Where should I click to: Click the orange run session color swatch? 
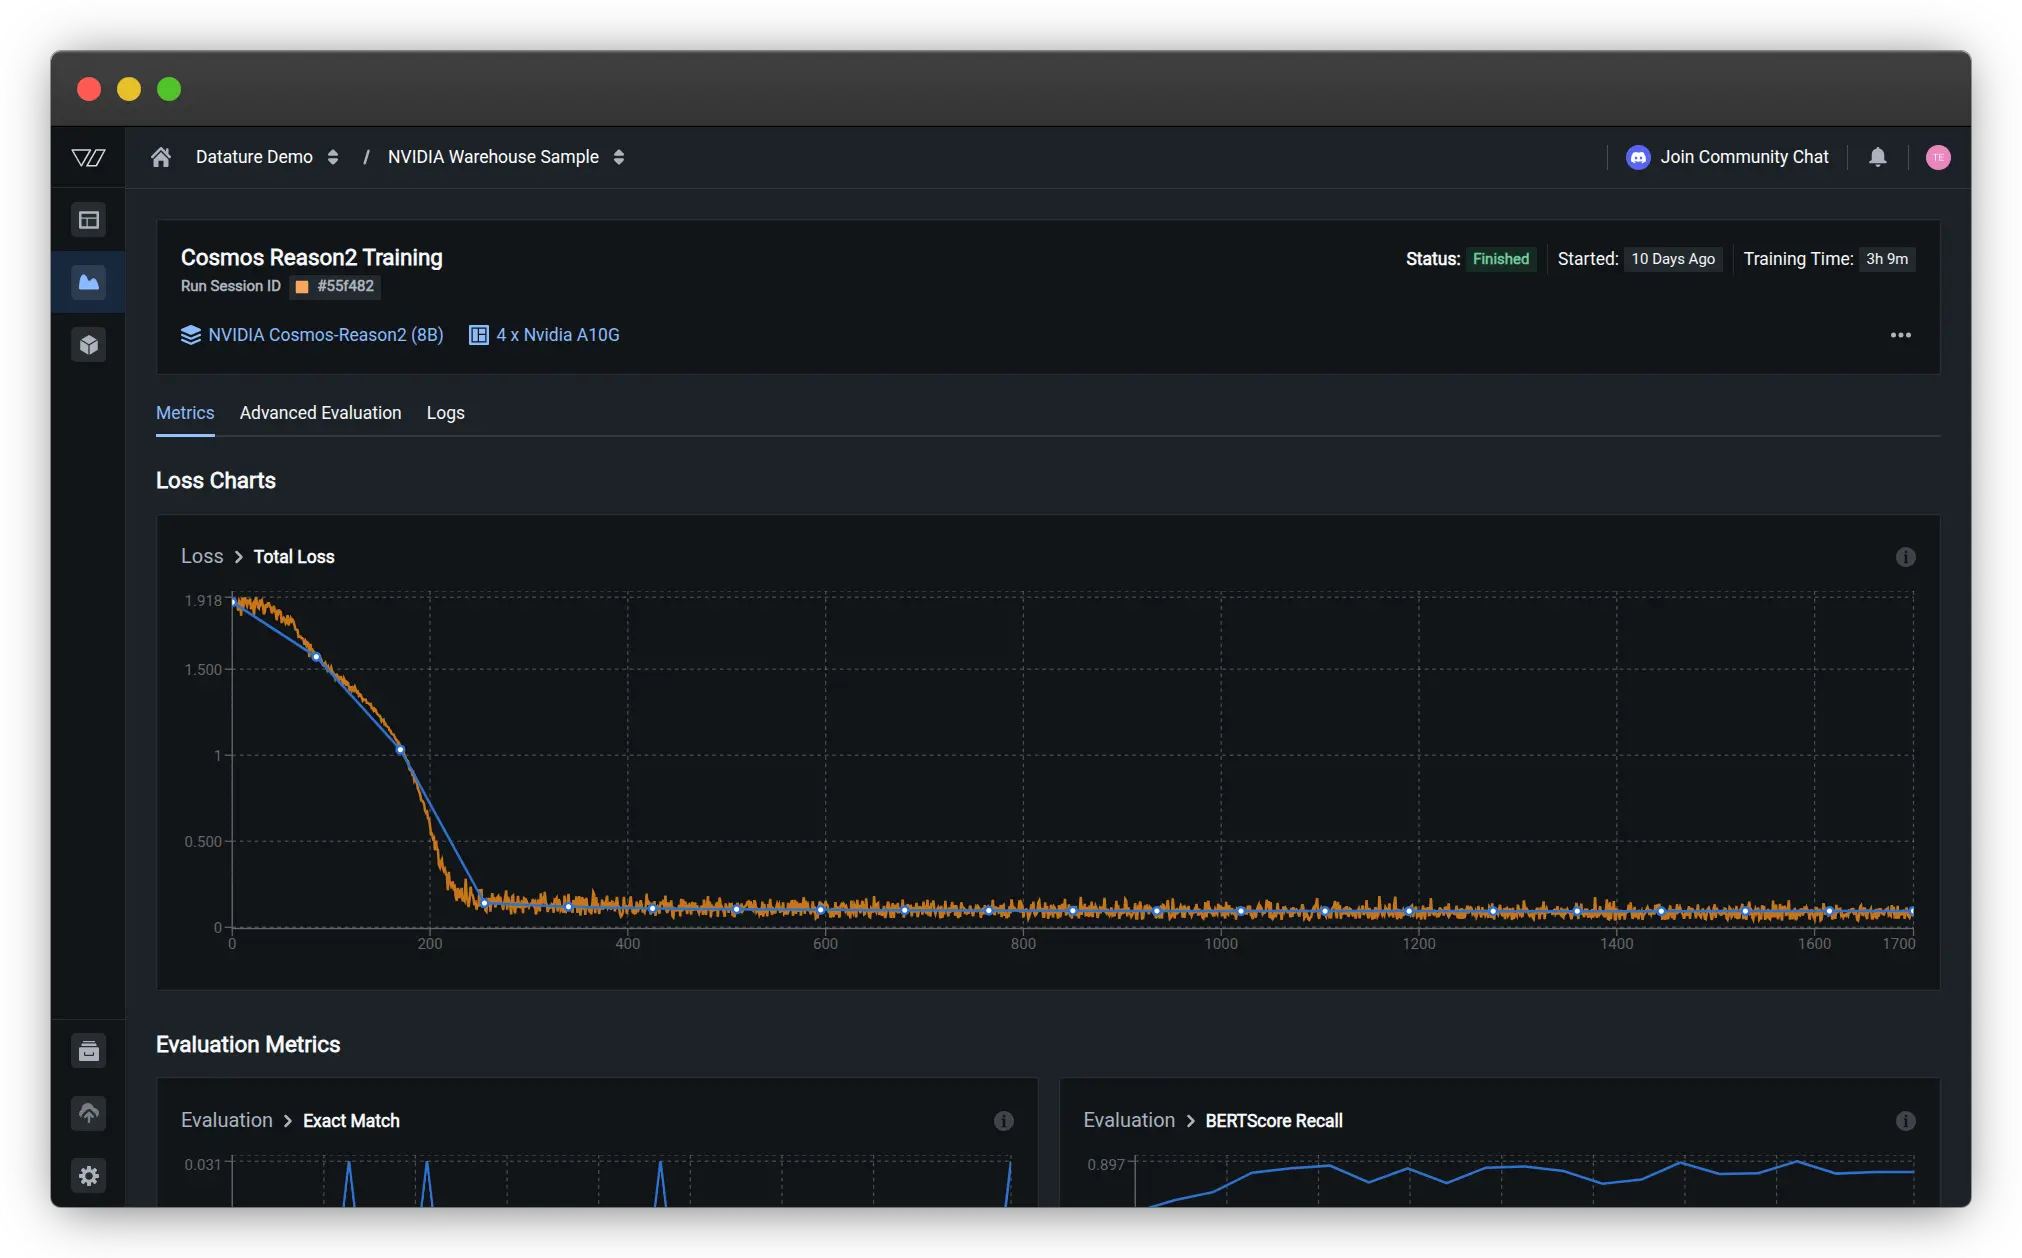pos(302,287)
